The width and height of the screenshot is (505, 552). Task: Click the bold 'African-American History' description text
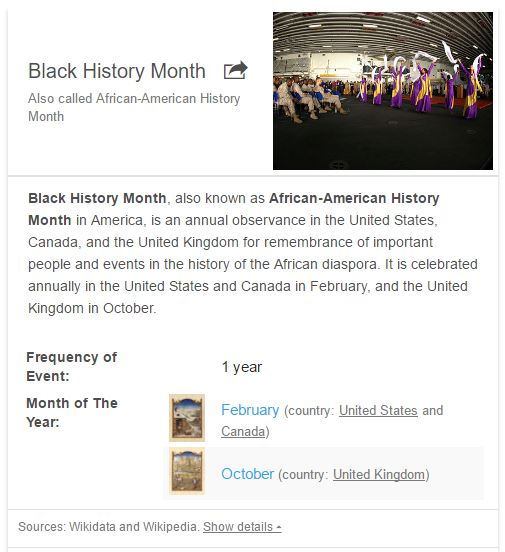(354, 198)
